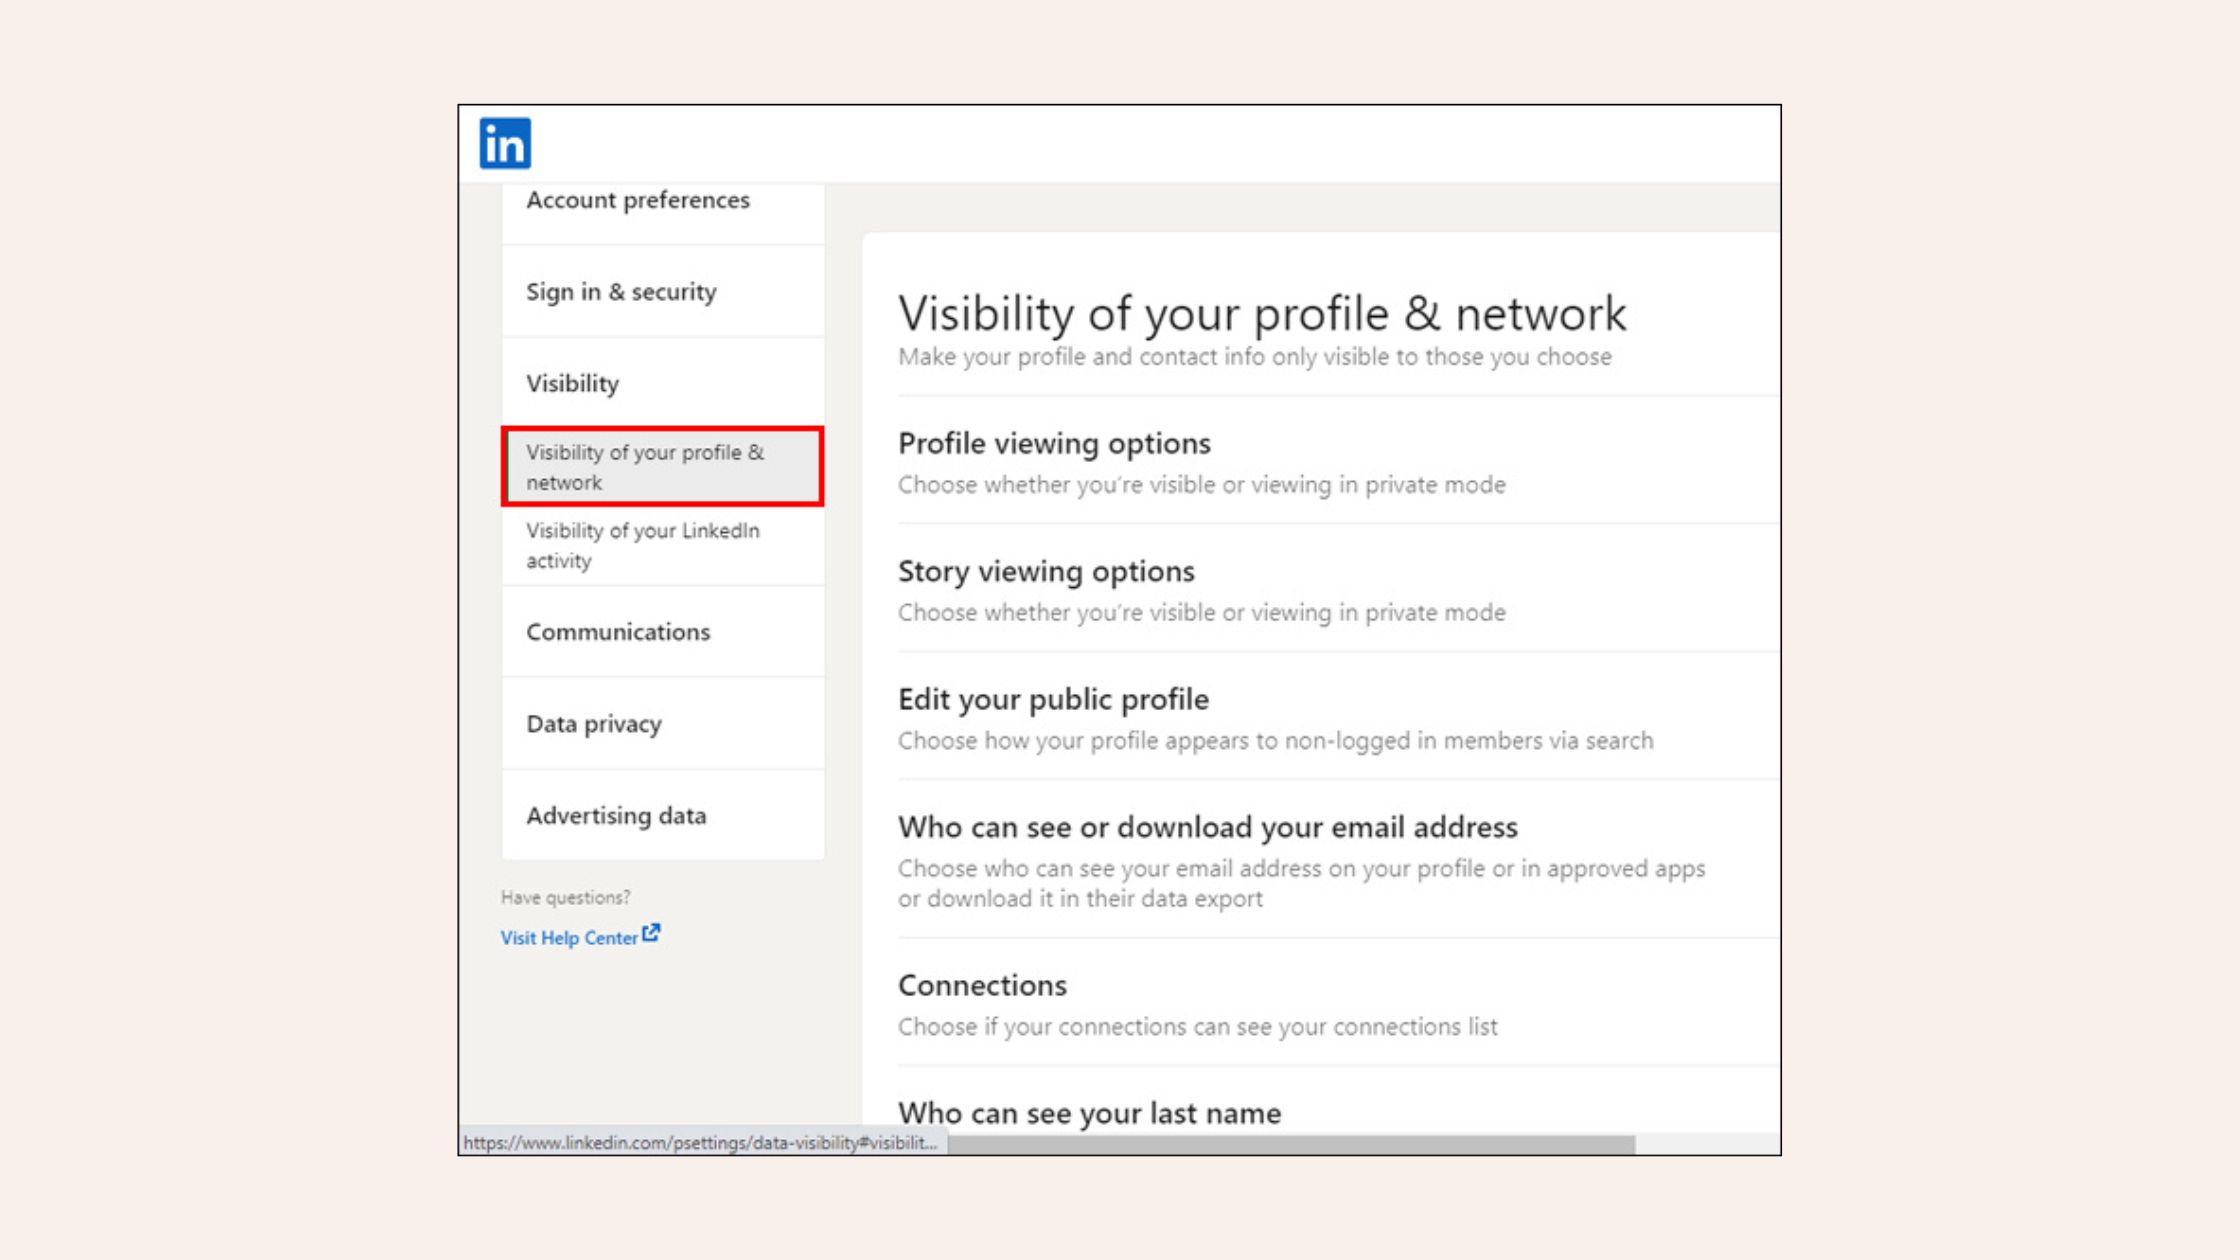Expand the Connections setting row
This screenshot has width=2240, height=1260.
point(982,986)
